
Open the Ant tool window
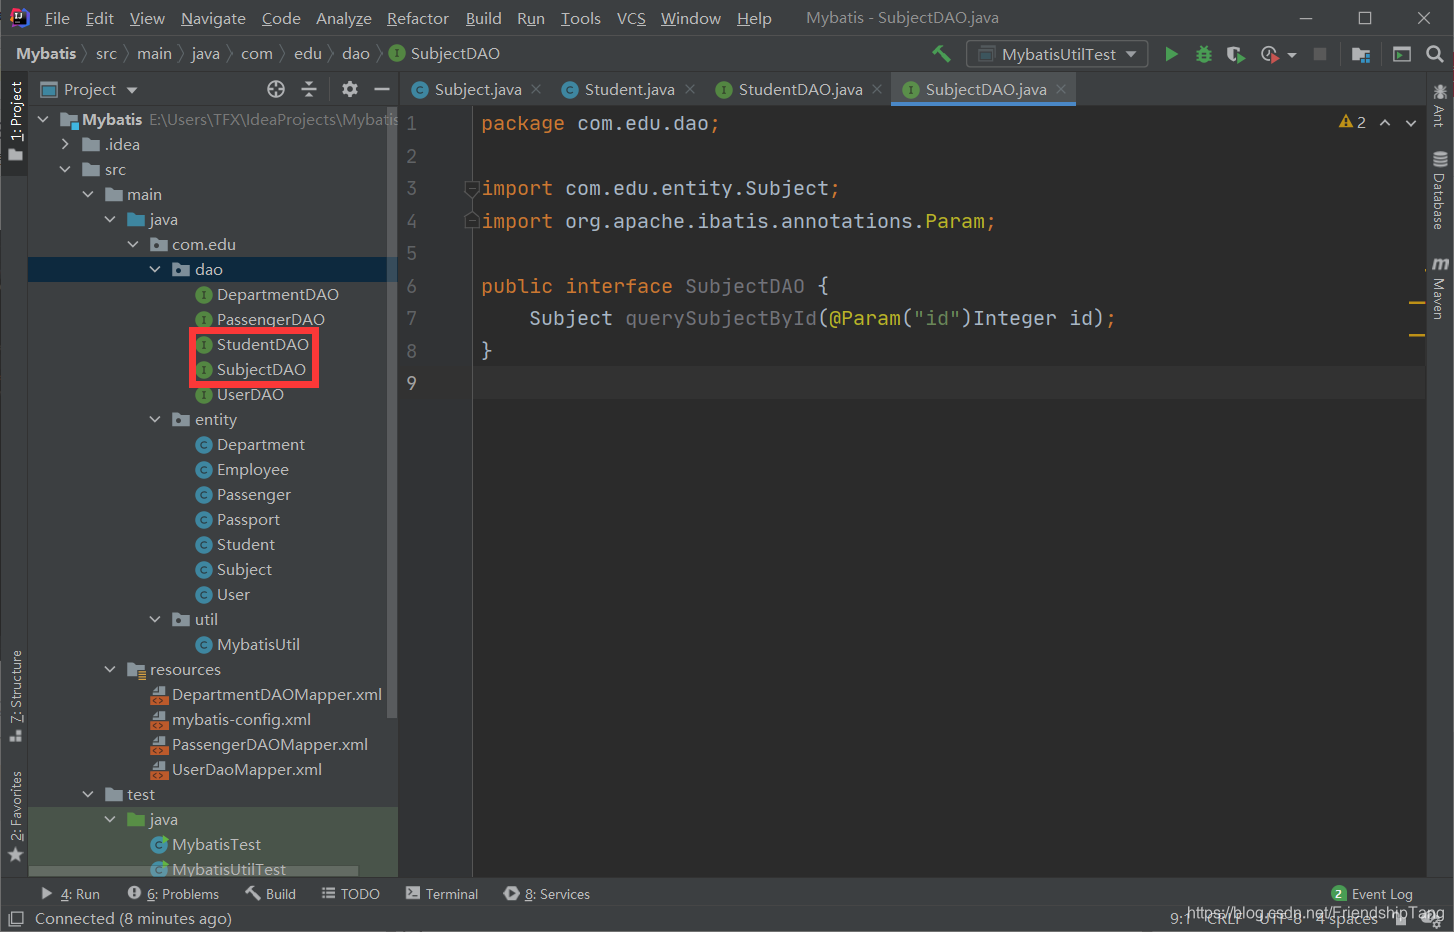(1439, 106)
